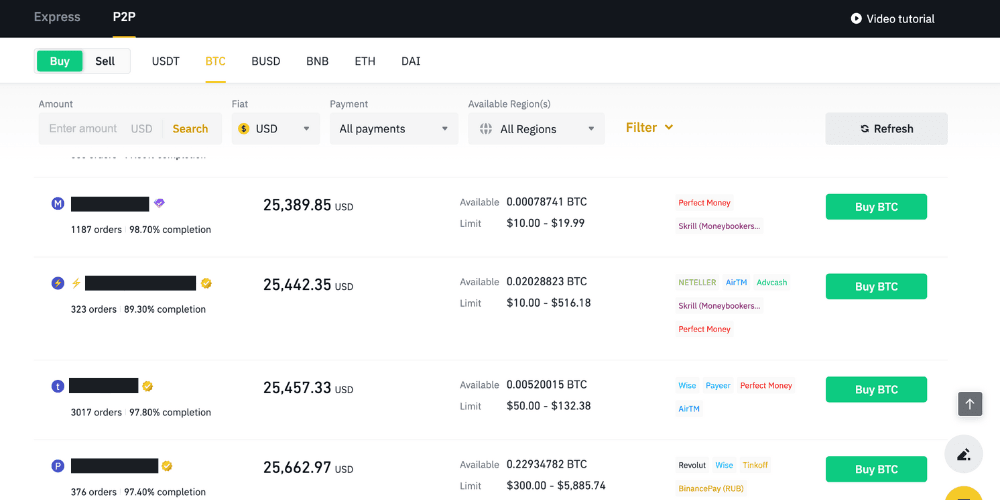Image resolution: width=1000 pixels, height=500 pixels.
Task: Click the 't' avatar of 3017-orders merchant
Action: [57, 386]
